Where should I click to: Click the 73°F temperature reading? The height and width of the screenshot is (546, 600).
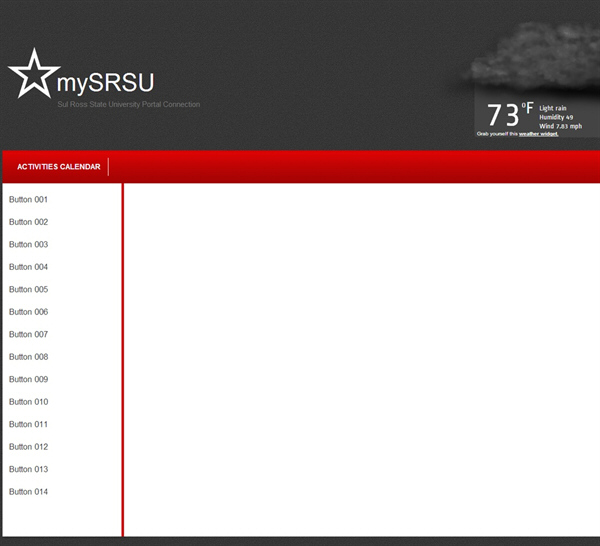pyautogui.click(x=509, y=115)
